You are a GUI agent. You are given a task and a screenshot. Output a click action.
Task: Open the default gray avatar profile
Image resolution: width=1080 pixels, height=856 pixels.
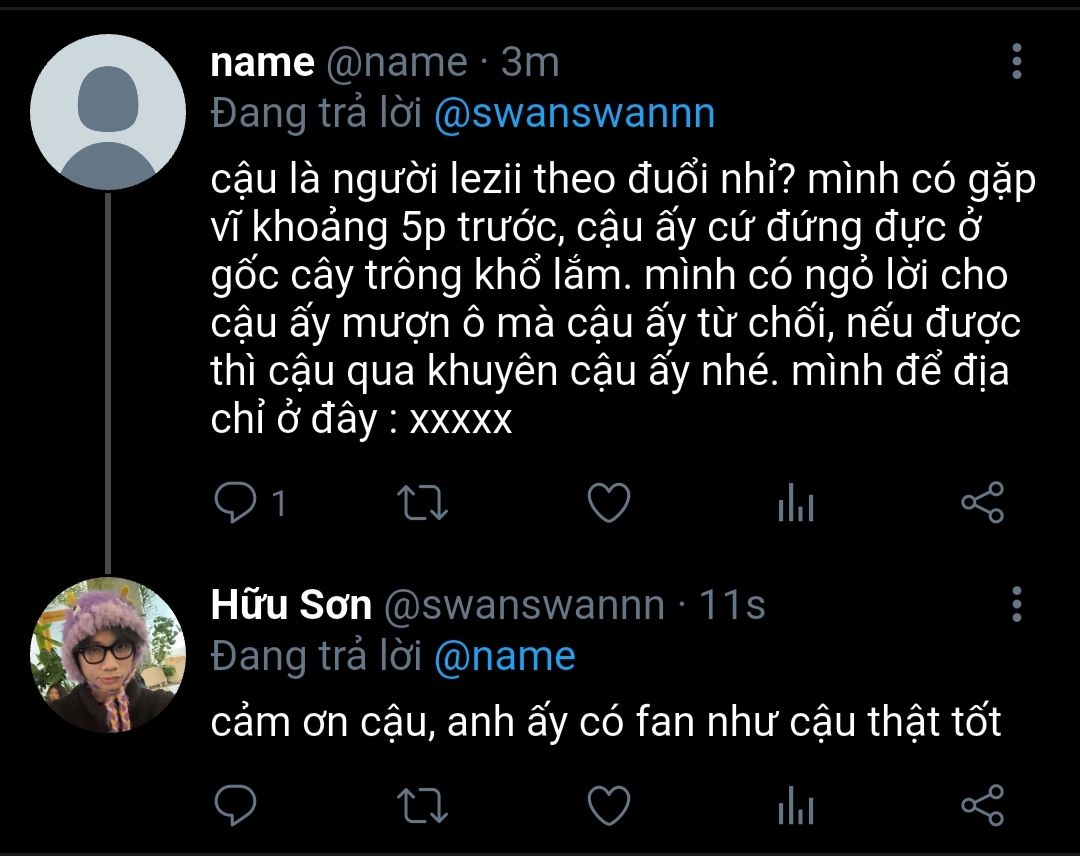coord(108,112)
